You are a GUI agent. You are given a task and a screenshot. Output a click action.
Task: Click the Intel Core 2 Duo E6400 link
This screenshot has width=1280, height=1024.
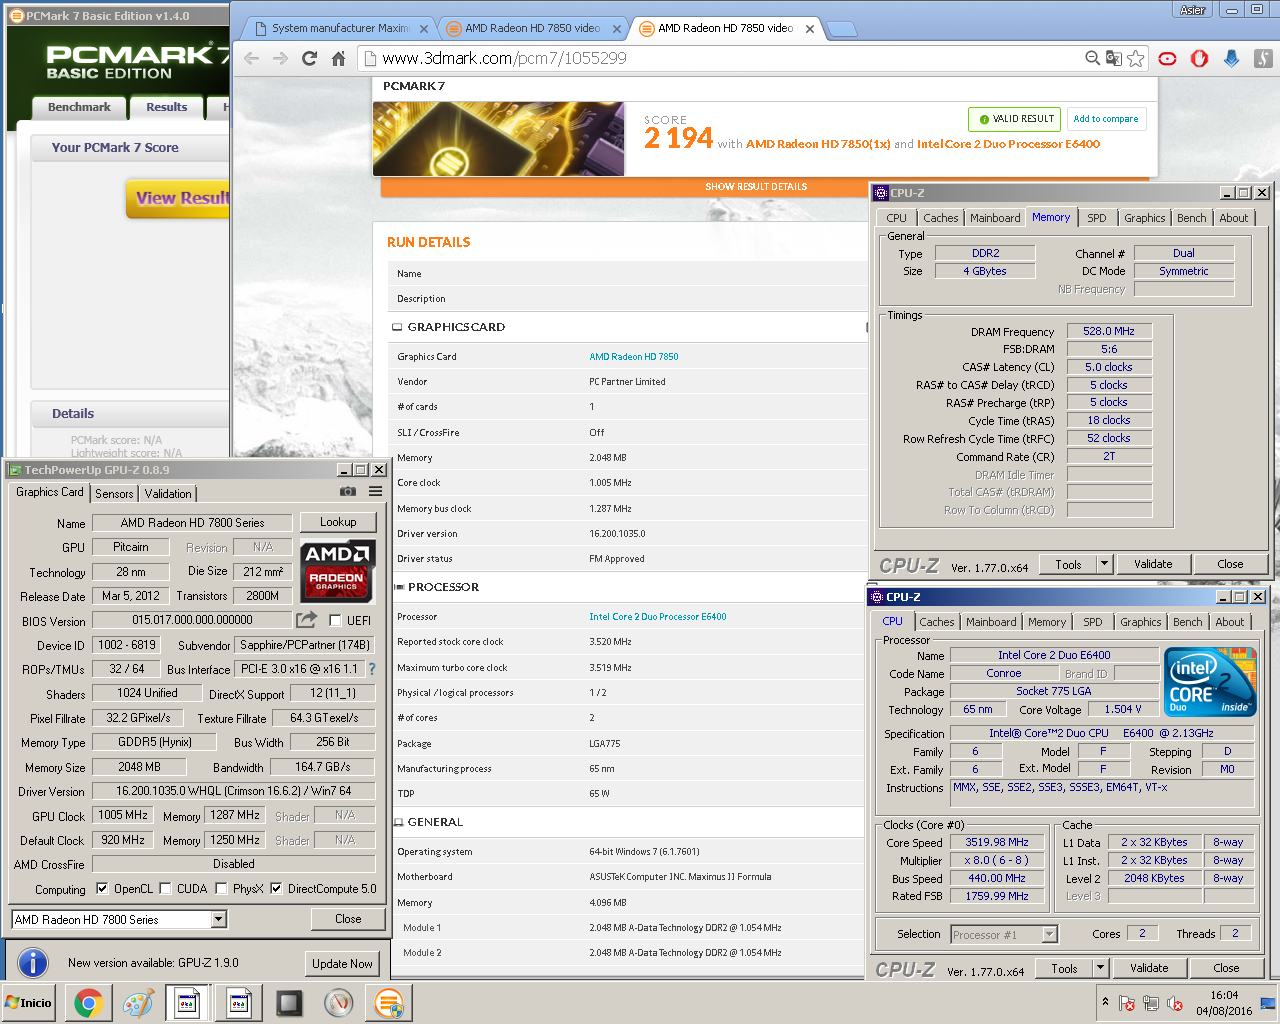click(x=657, y=617)
